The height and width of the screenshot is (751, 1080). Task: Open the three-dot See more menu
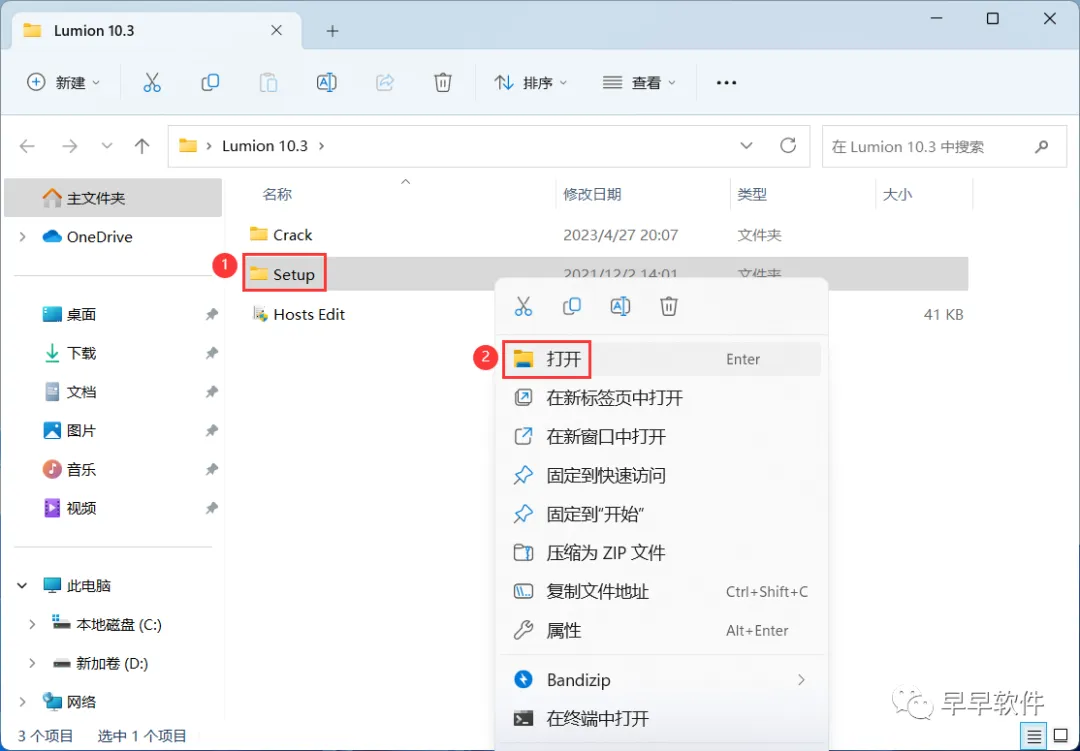(726, 83)
